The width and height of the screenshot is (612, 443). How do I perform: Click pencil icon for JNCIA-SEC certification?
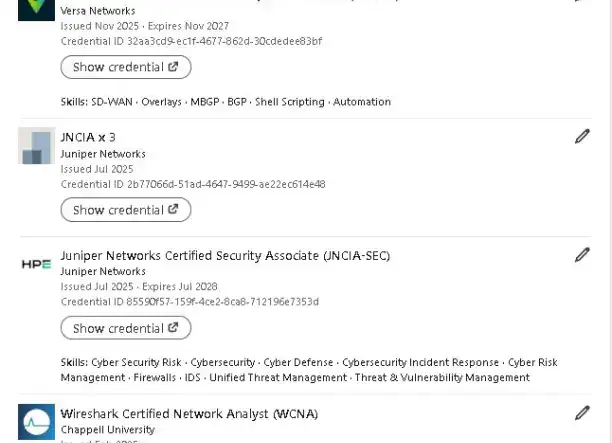tap(582, 255)
